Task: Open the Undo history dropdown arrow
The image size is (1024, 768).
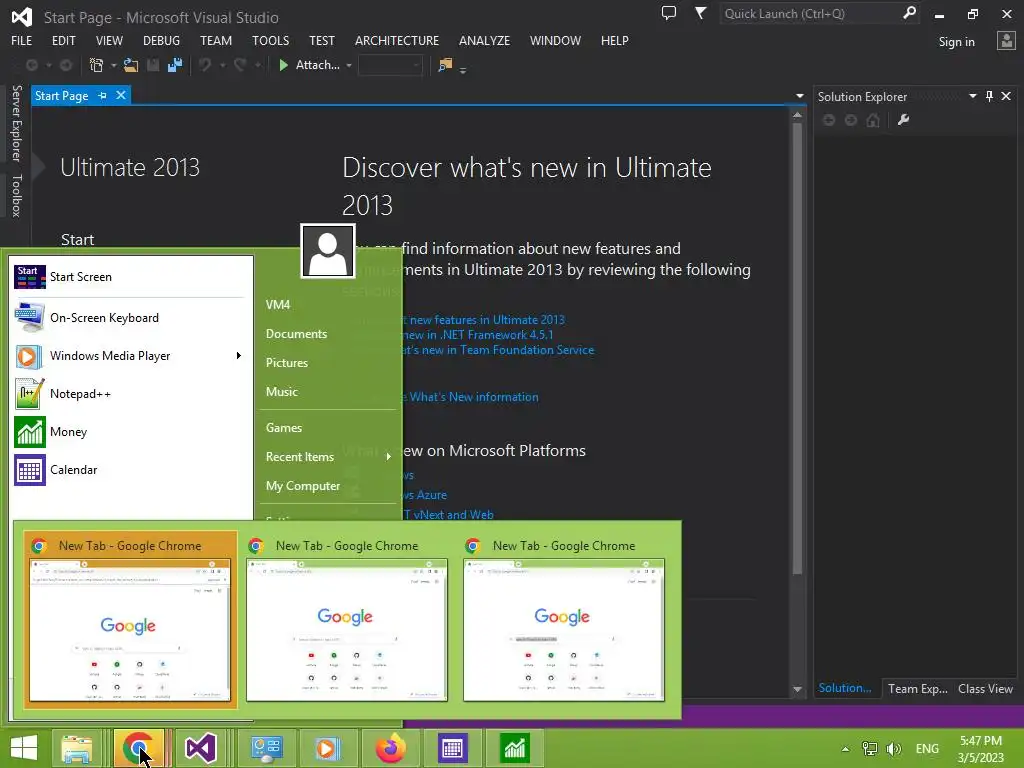Action: click(223, 65)
